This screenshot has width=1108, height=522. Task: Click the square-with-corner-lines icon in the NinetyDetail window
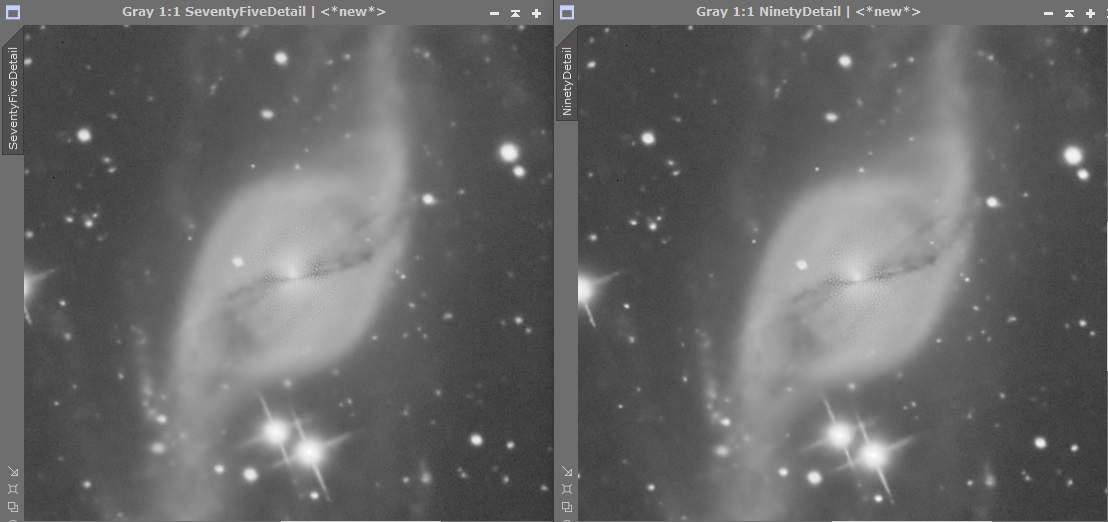(567, 489)
